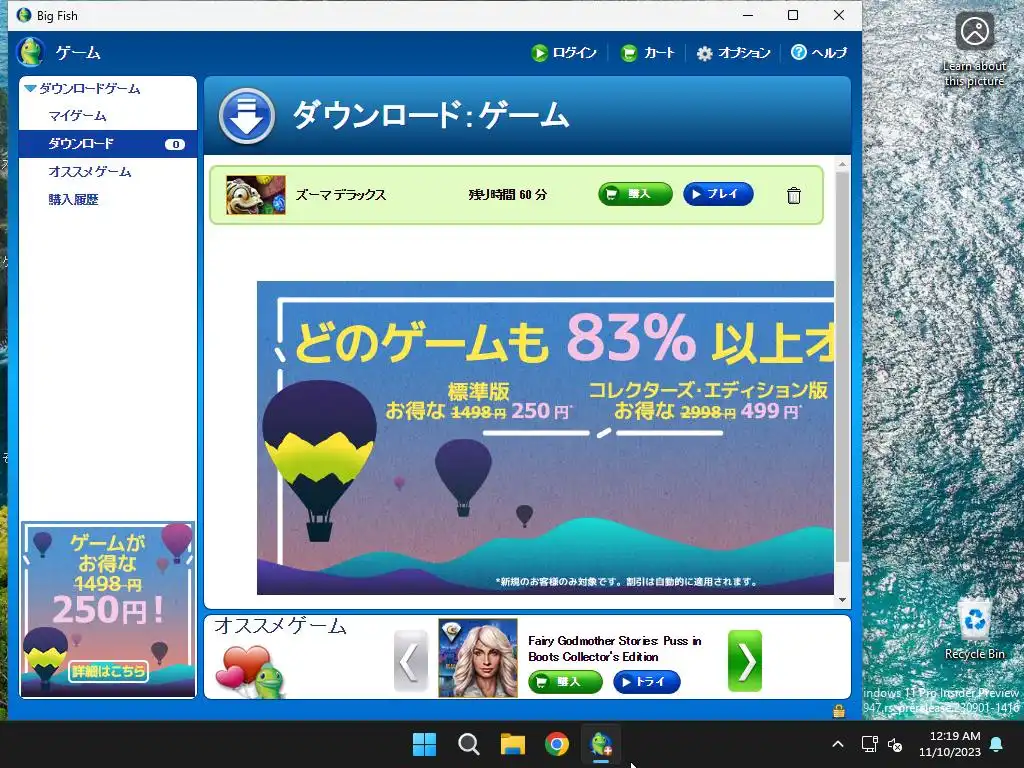Show hidden tray icons chevron
The image size is (1024, 768).
838,744
